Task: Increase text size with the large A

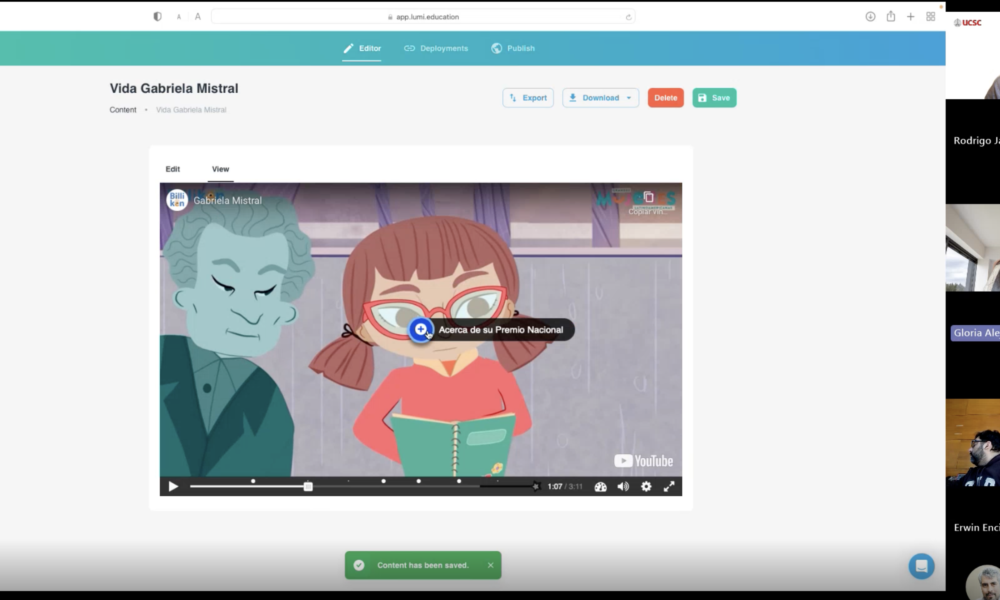Action: click(x=198, y=17)
